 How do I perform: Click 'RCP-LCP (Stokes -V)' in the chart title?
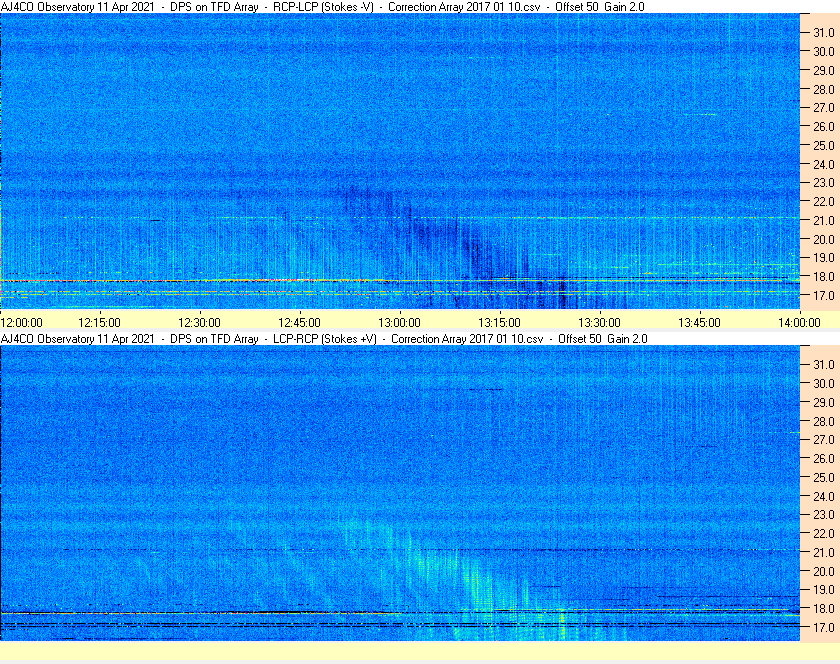click(x=323, y=7)
